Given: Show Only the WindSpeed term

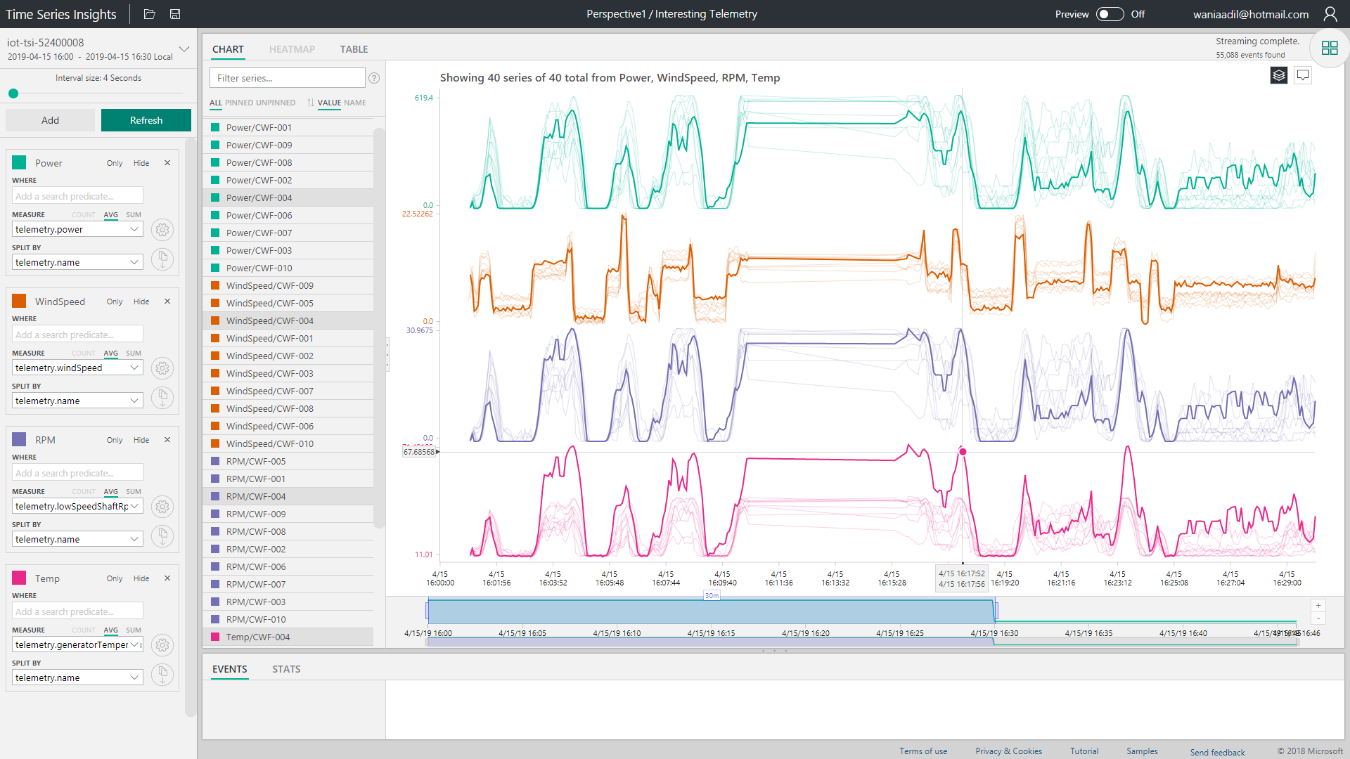Looking at the screenshot, I should (115, 301).
